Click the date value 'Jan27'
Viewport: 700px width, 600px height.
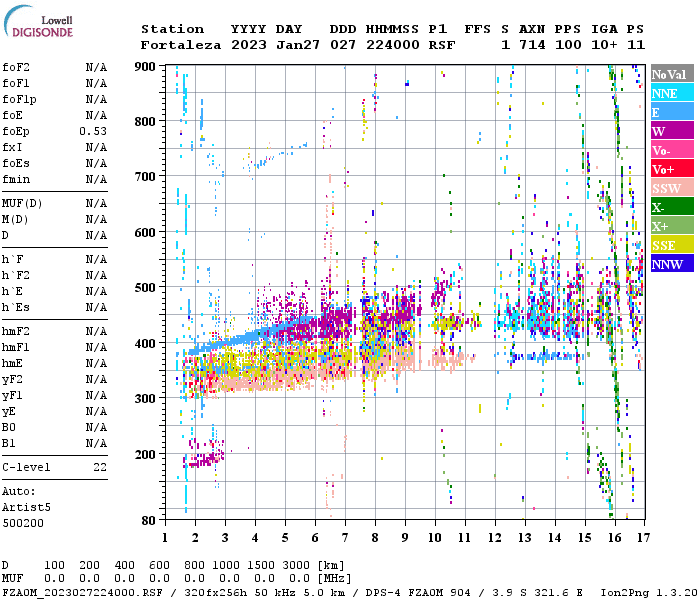pos(298,45)
